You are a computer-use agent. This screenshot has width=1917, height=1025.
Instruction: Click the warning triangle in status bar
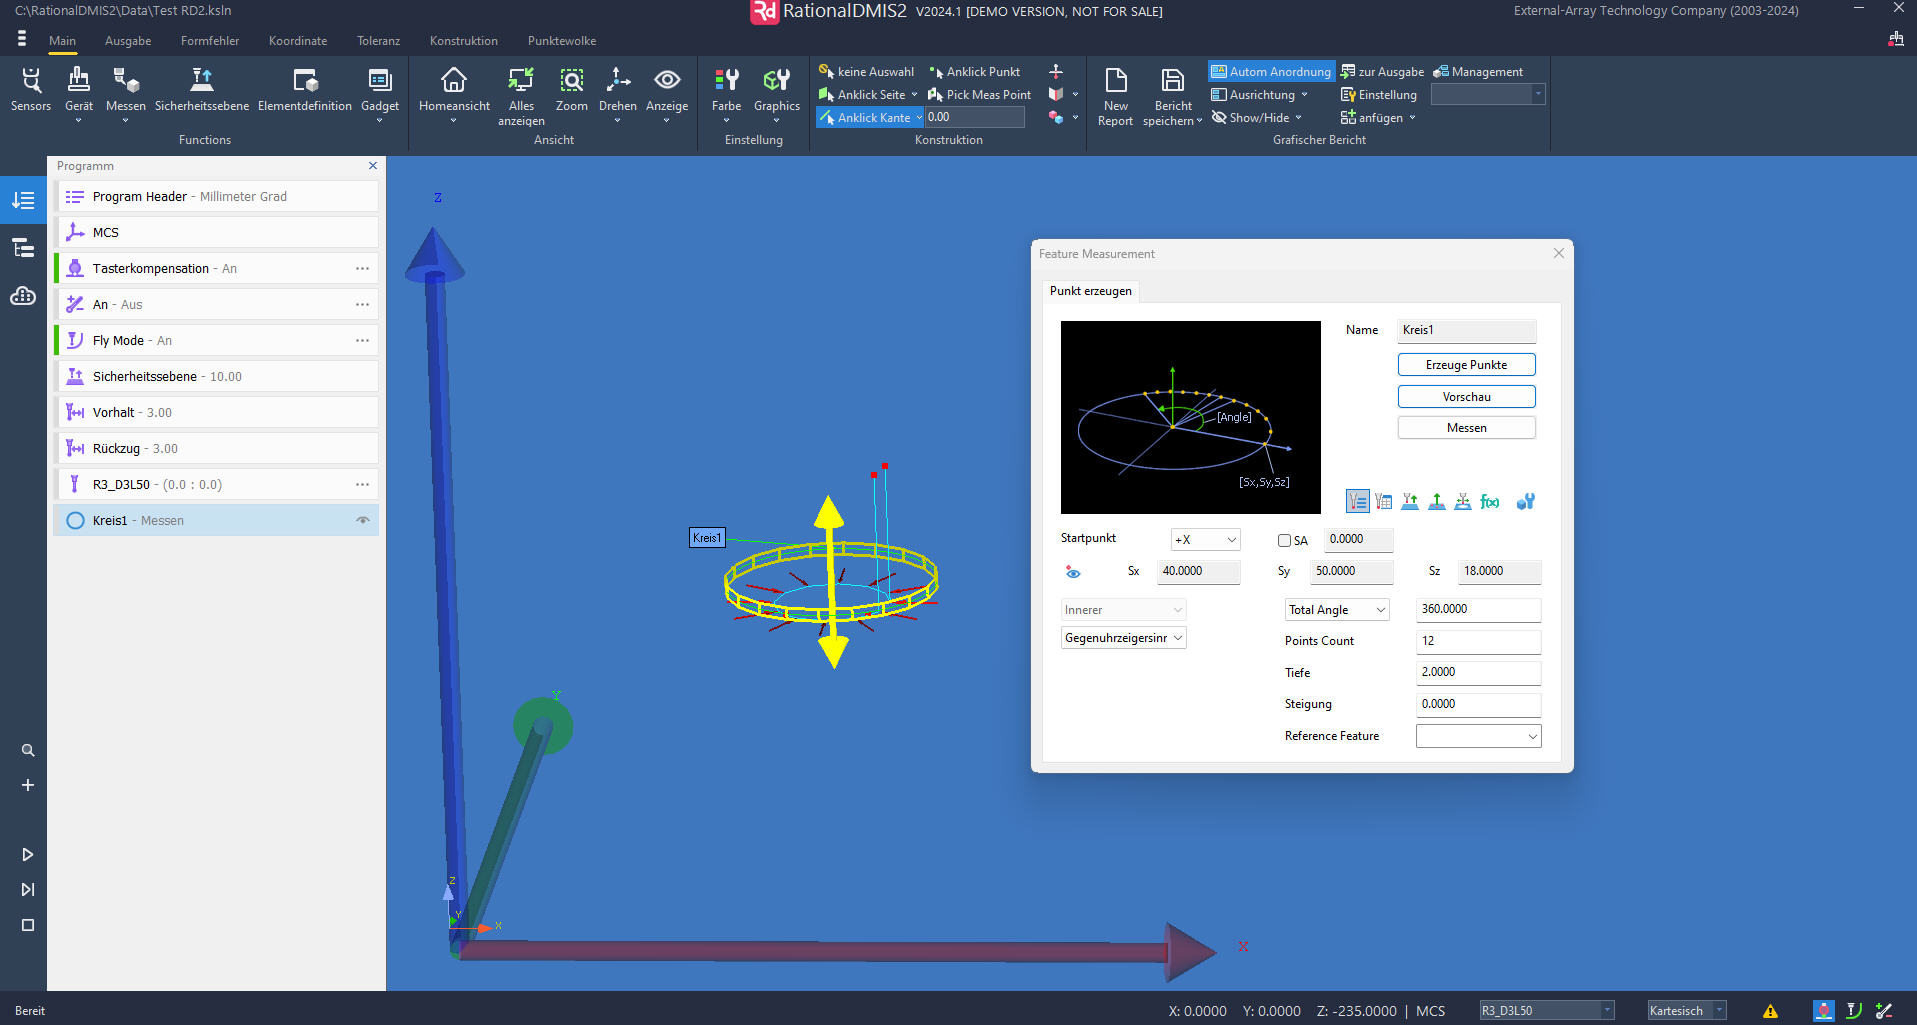click(x=1770, y=1010)
